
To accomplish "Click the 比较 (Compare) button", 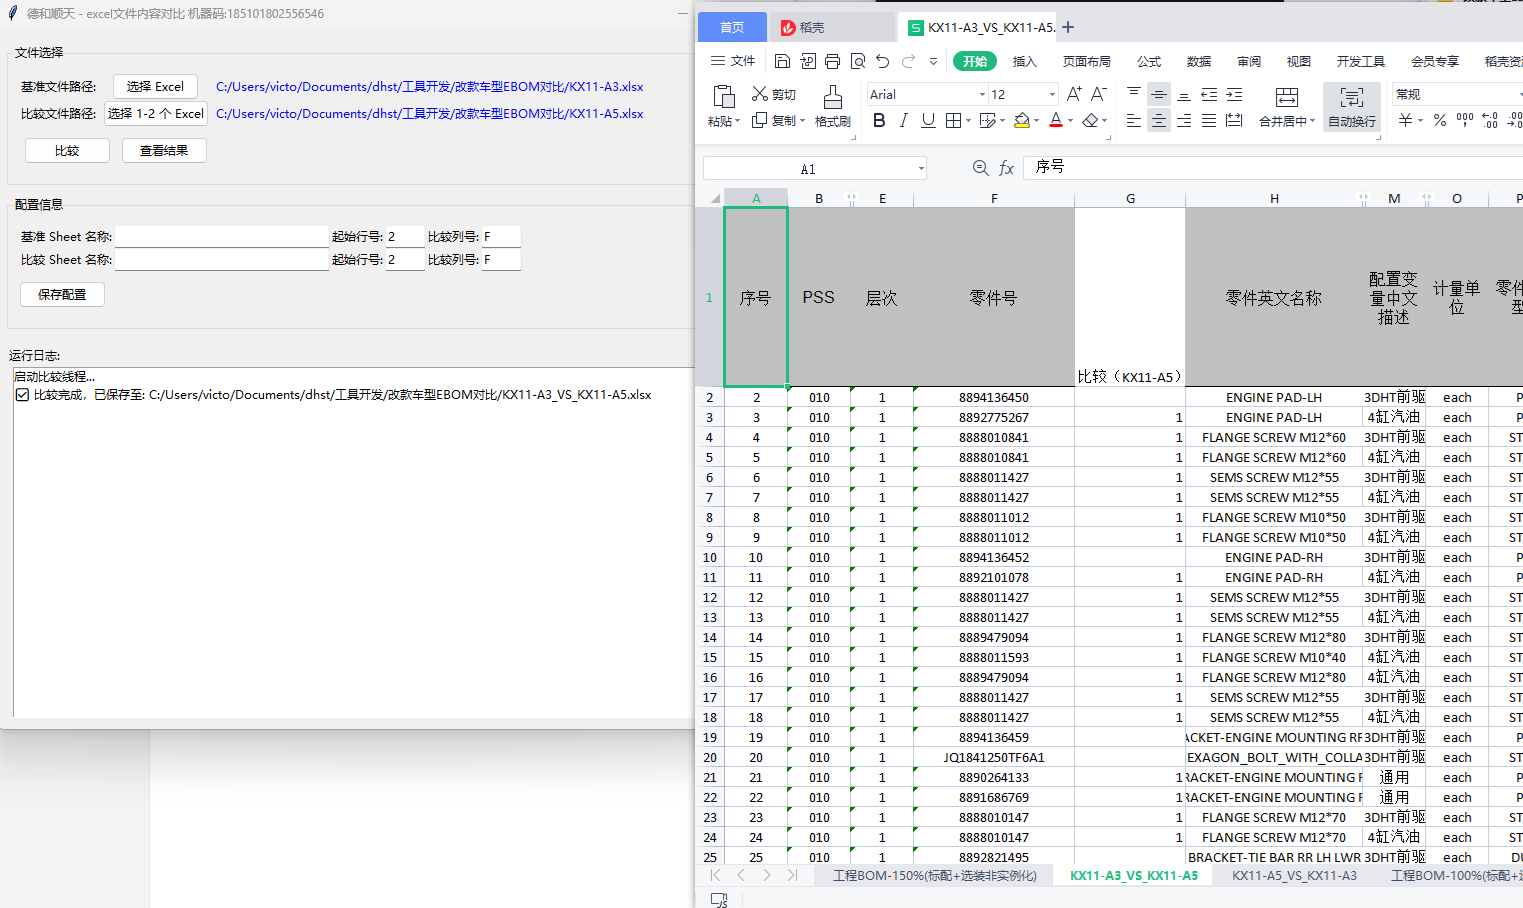I will [x=67, y=151].
